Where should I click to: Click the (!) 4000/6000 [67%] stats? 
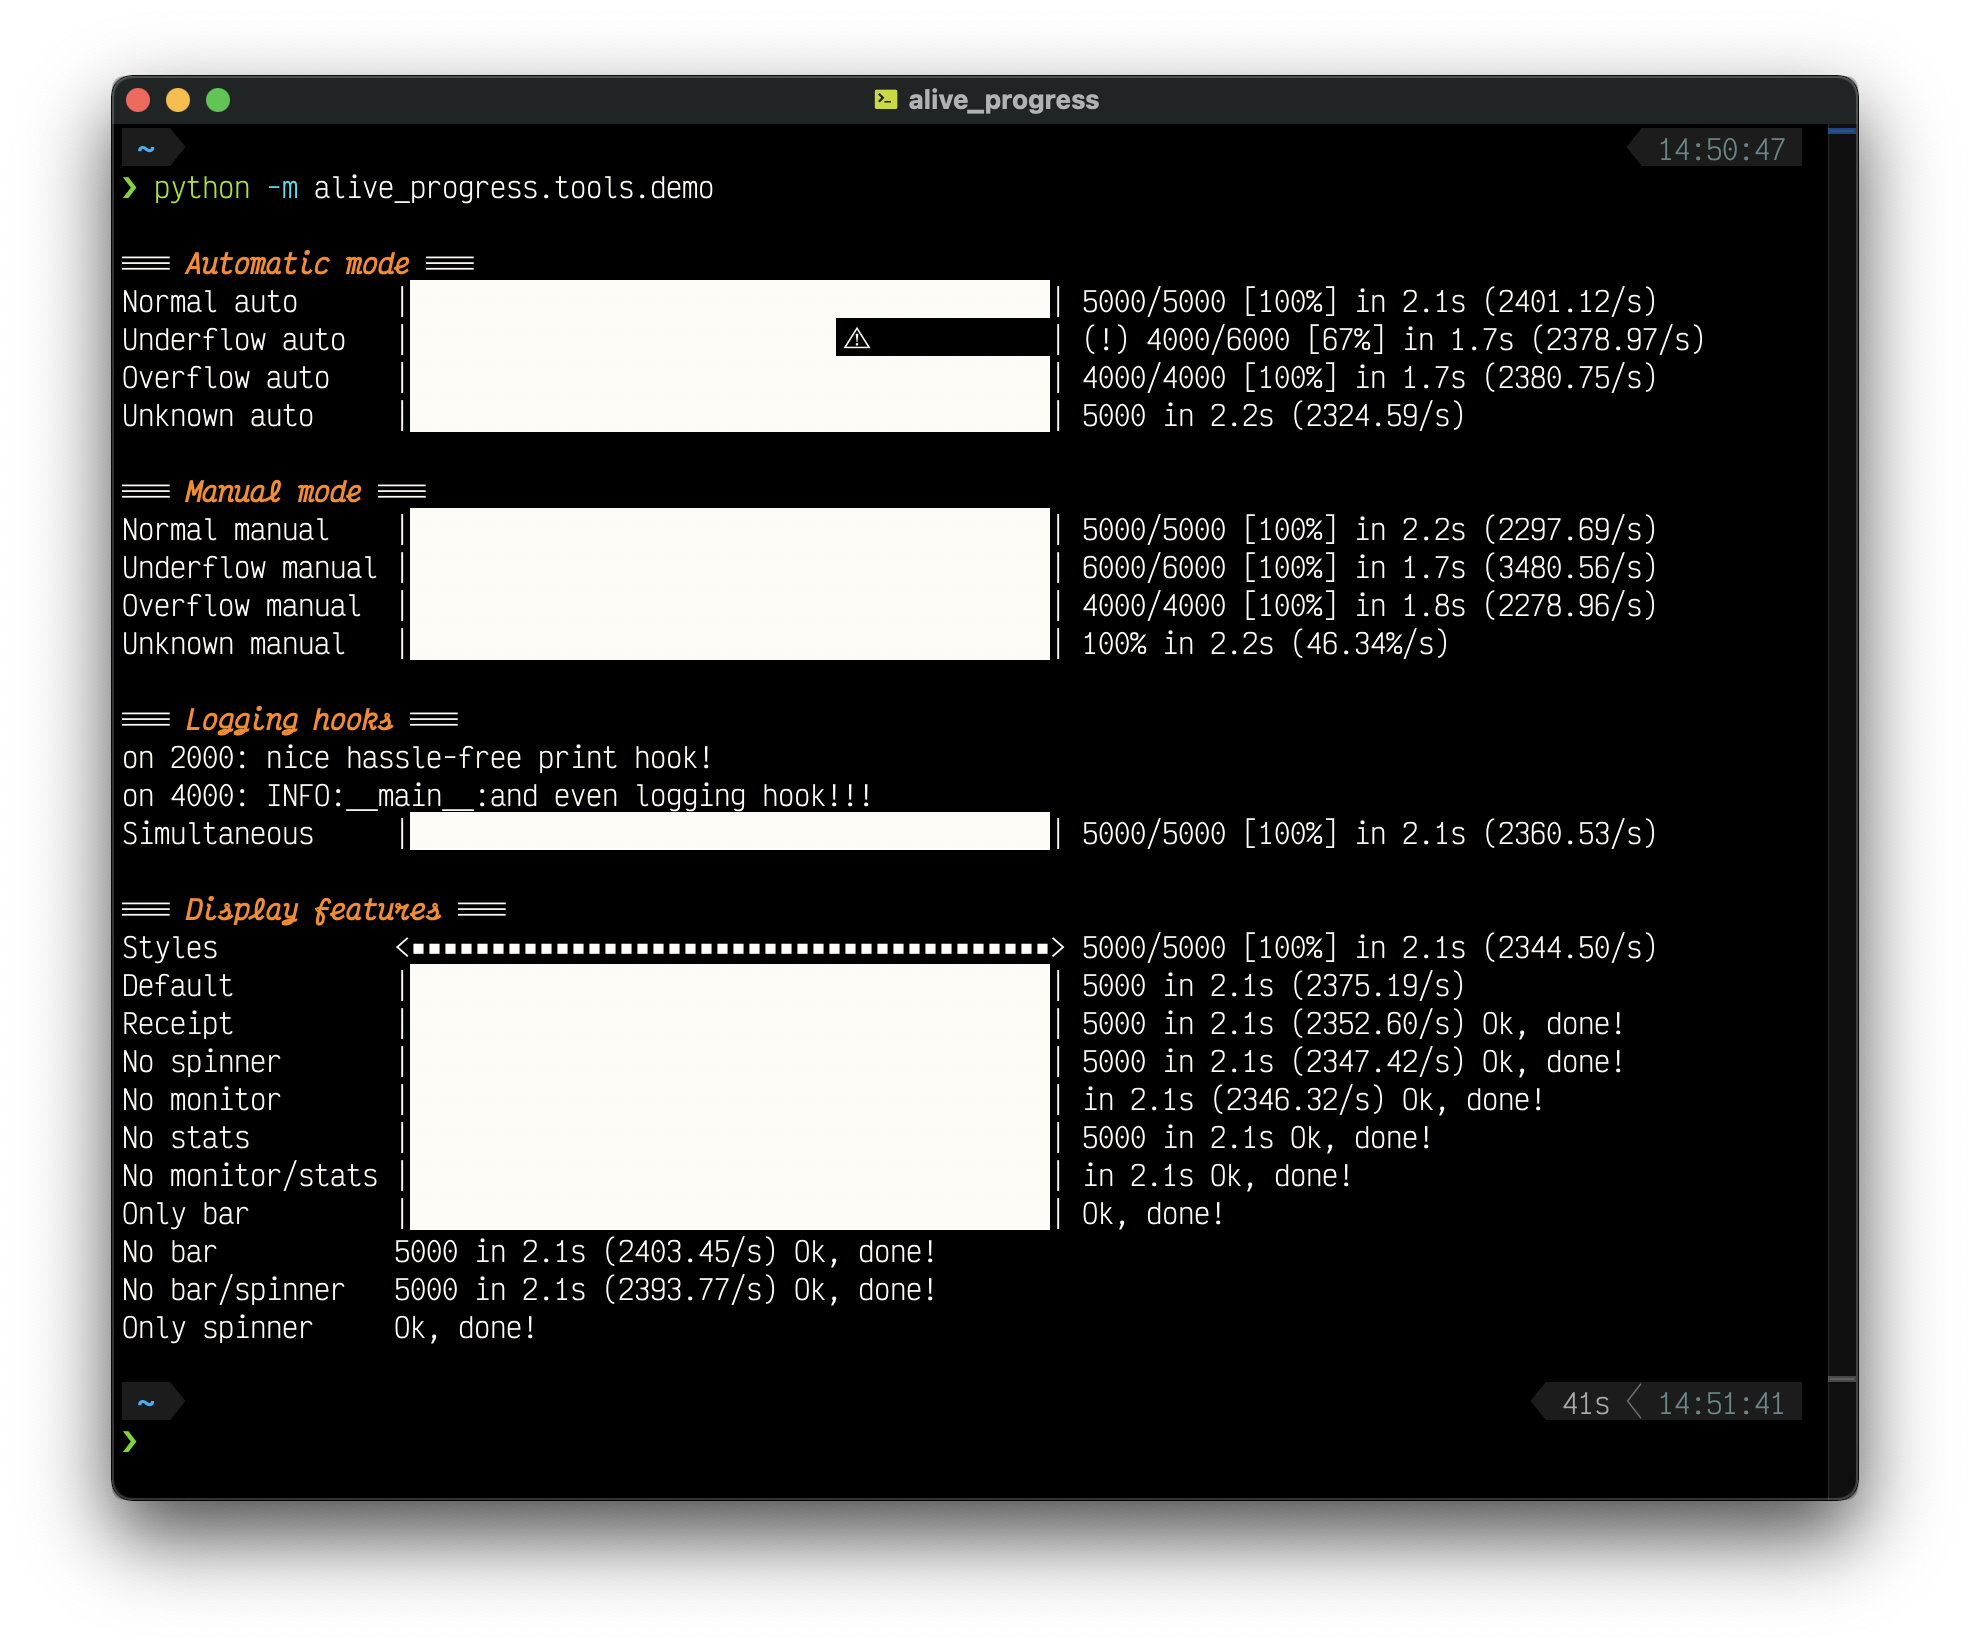click(1234, 340)
